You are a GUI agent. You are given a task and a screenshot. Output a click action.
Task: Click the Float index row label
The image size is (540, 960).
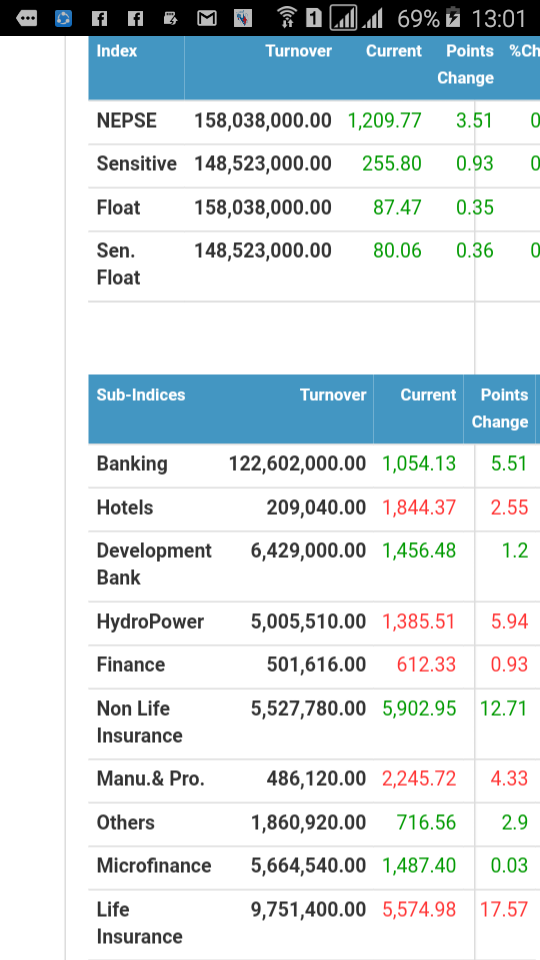[x=119, y=208]
